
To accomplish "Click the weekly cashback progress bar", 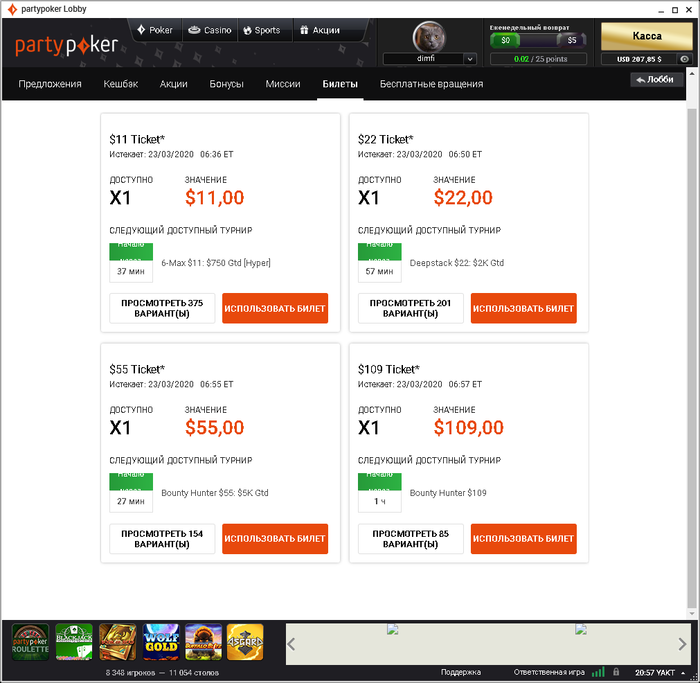I will tap(538, 41).
